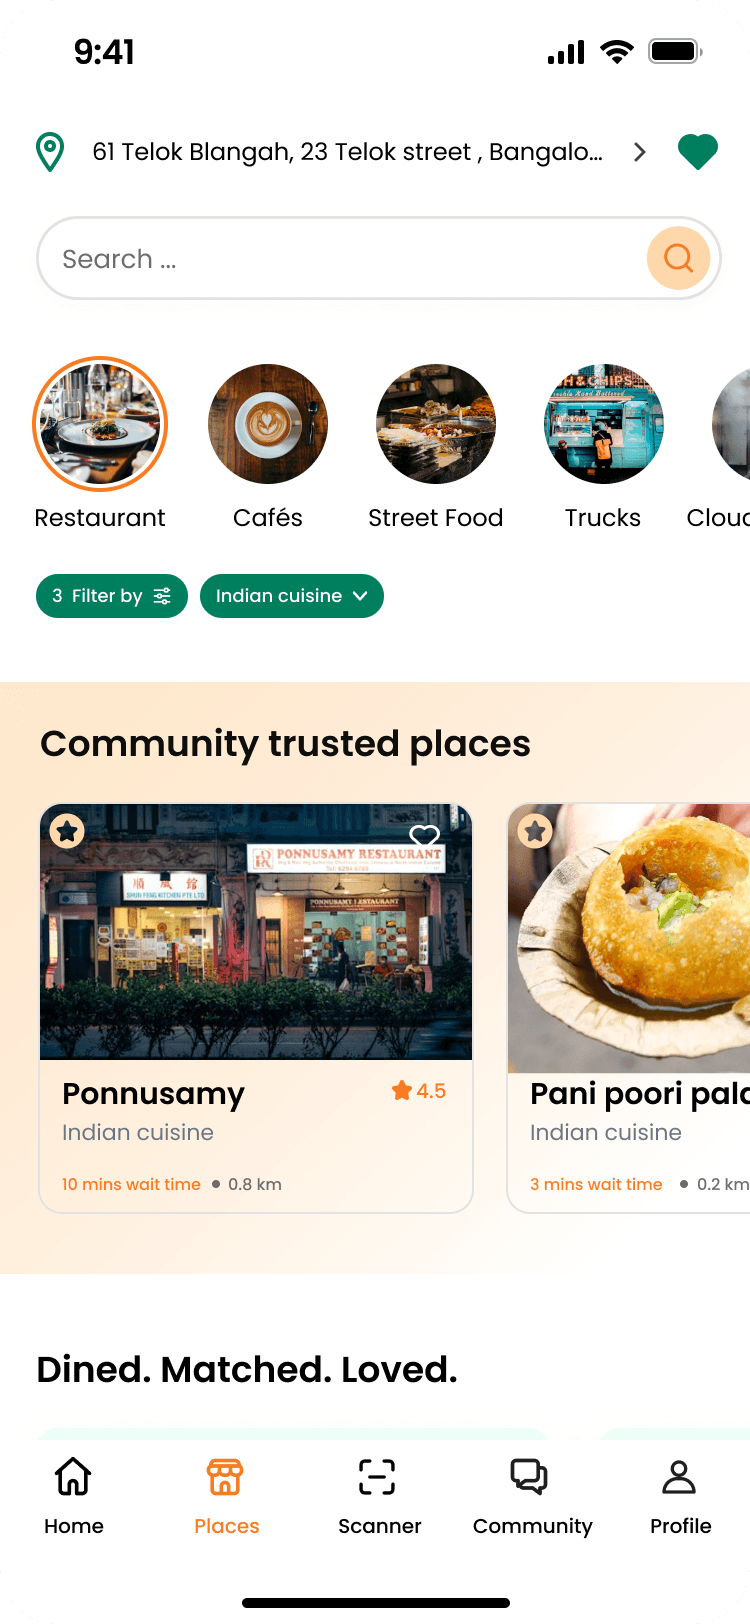Open the Filter by options

pos(112,596)
